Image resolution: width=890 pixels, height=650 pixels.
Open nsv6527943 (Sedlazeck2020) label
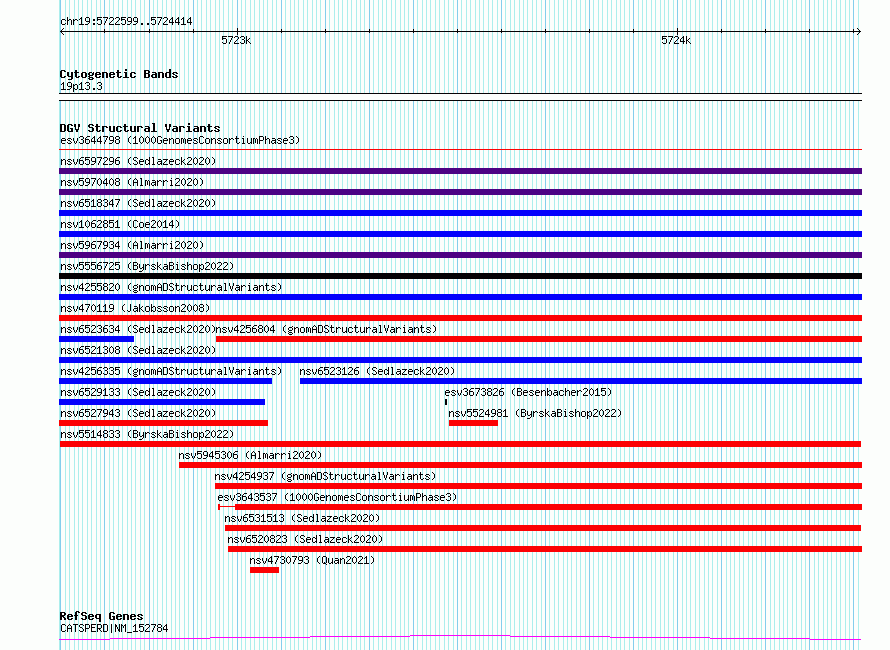click(x=138, y=413)
